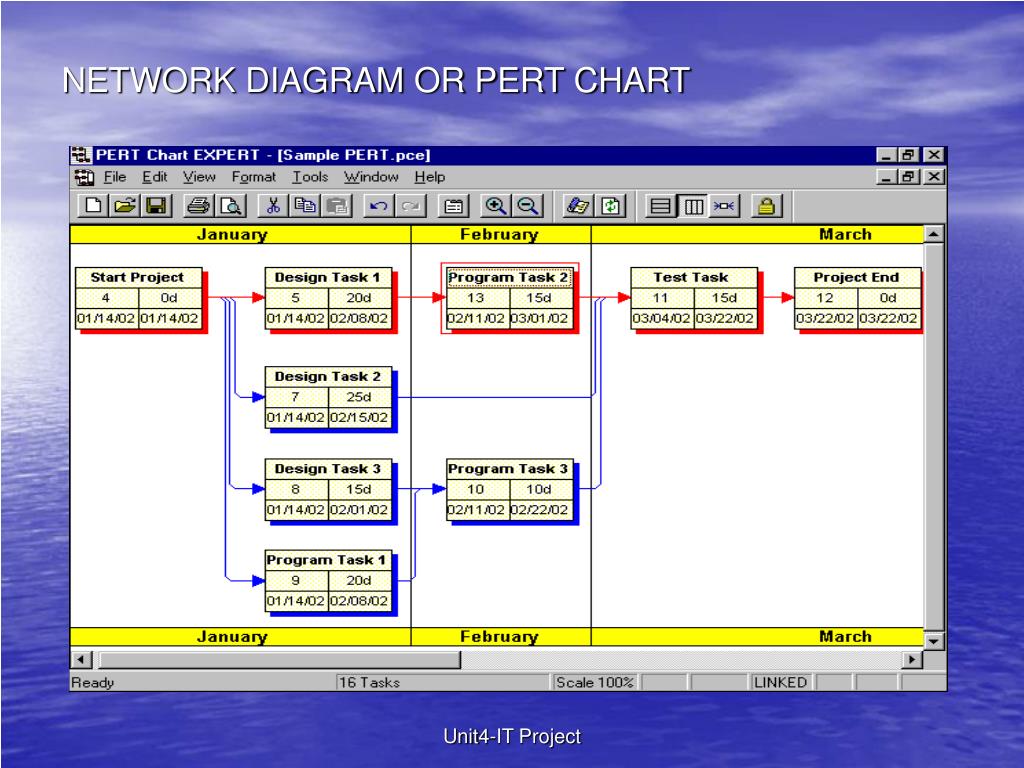Image resolution: width=1024 pixels, height=768 pixels.
Task: Click the Ready status bar text
Action: tap(93, 682)
